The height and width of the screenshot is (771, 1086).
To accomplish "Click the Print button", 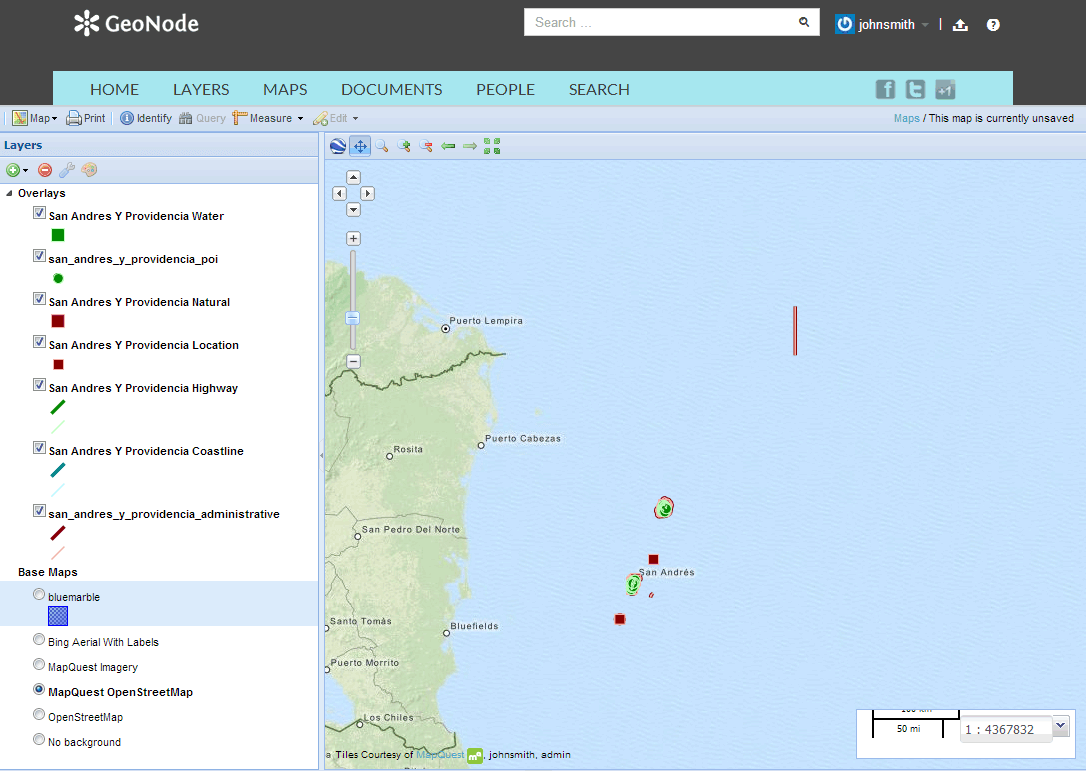I will coord(86,118).
